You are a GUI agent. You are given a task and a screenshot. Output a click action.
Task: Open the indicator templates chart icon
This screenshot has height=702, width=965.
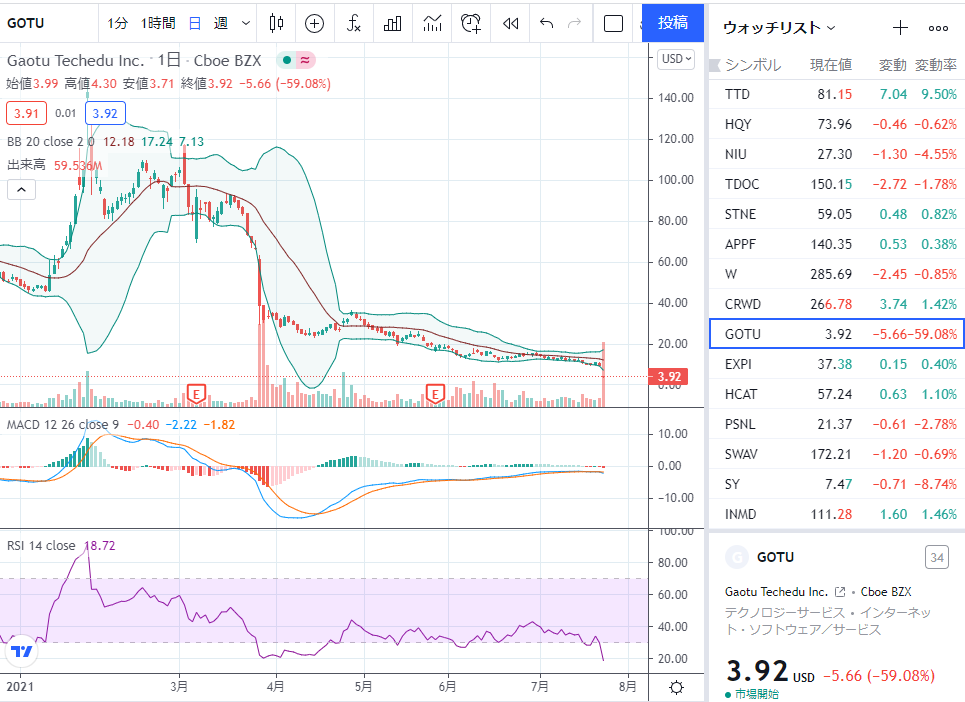[x=433, y=23]
